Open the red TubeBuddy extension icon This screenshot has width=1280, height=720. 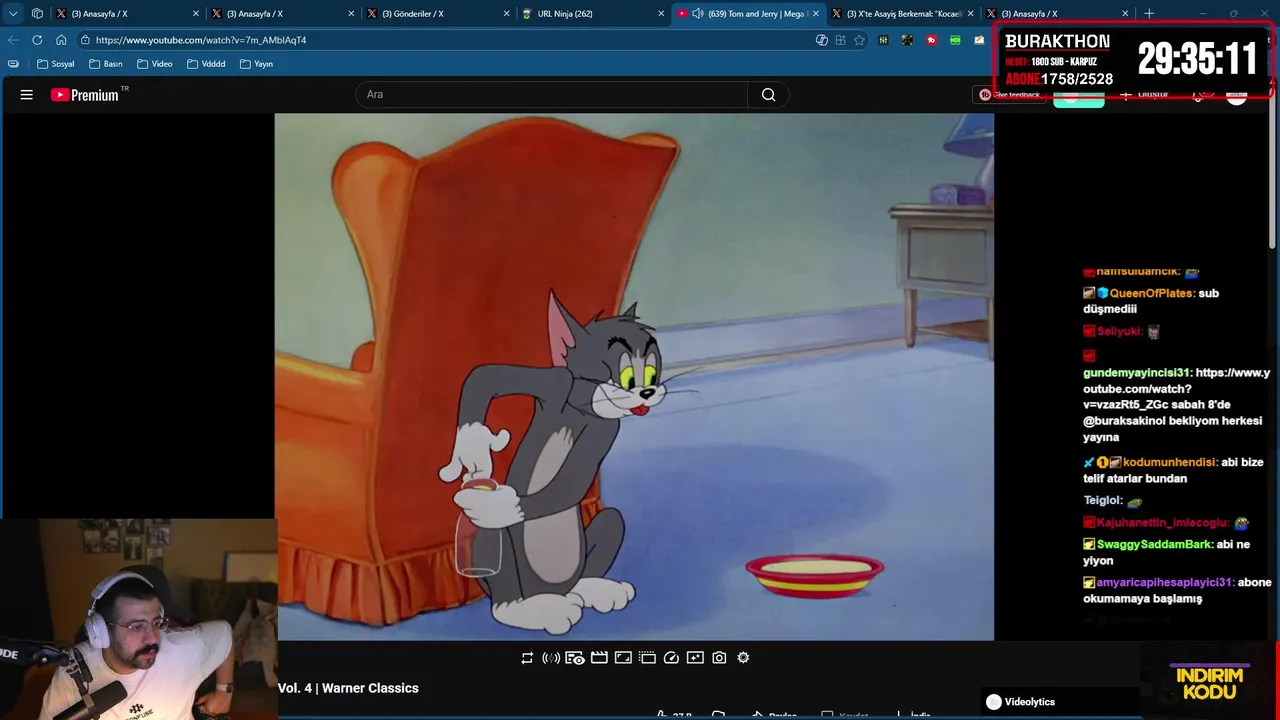point(931,40)
